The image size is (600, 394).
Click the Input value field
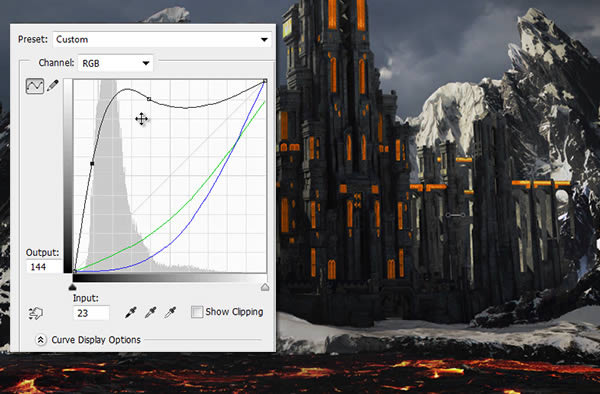91,313
